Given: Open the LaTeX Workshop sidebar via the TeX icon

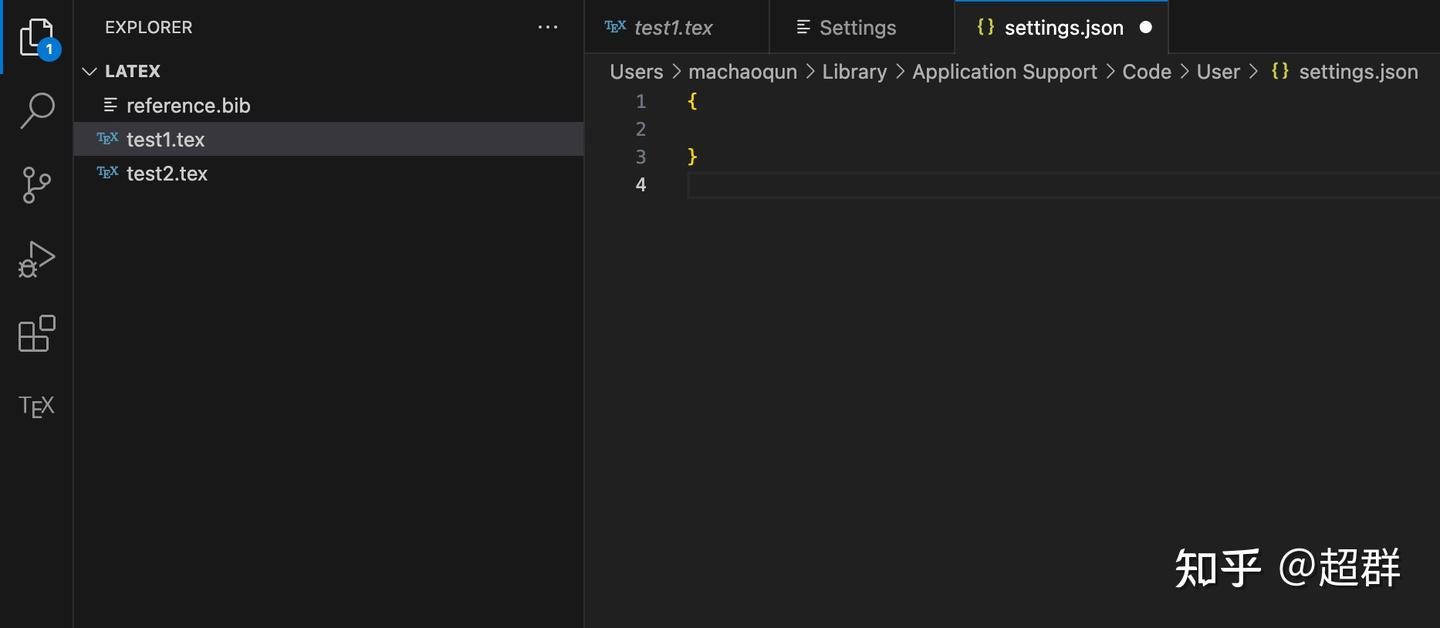Looking at the screenshot, I should click(36, 405).
